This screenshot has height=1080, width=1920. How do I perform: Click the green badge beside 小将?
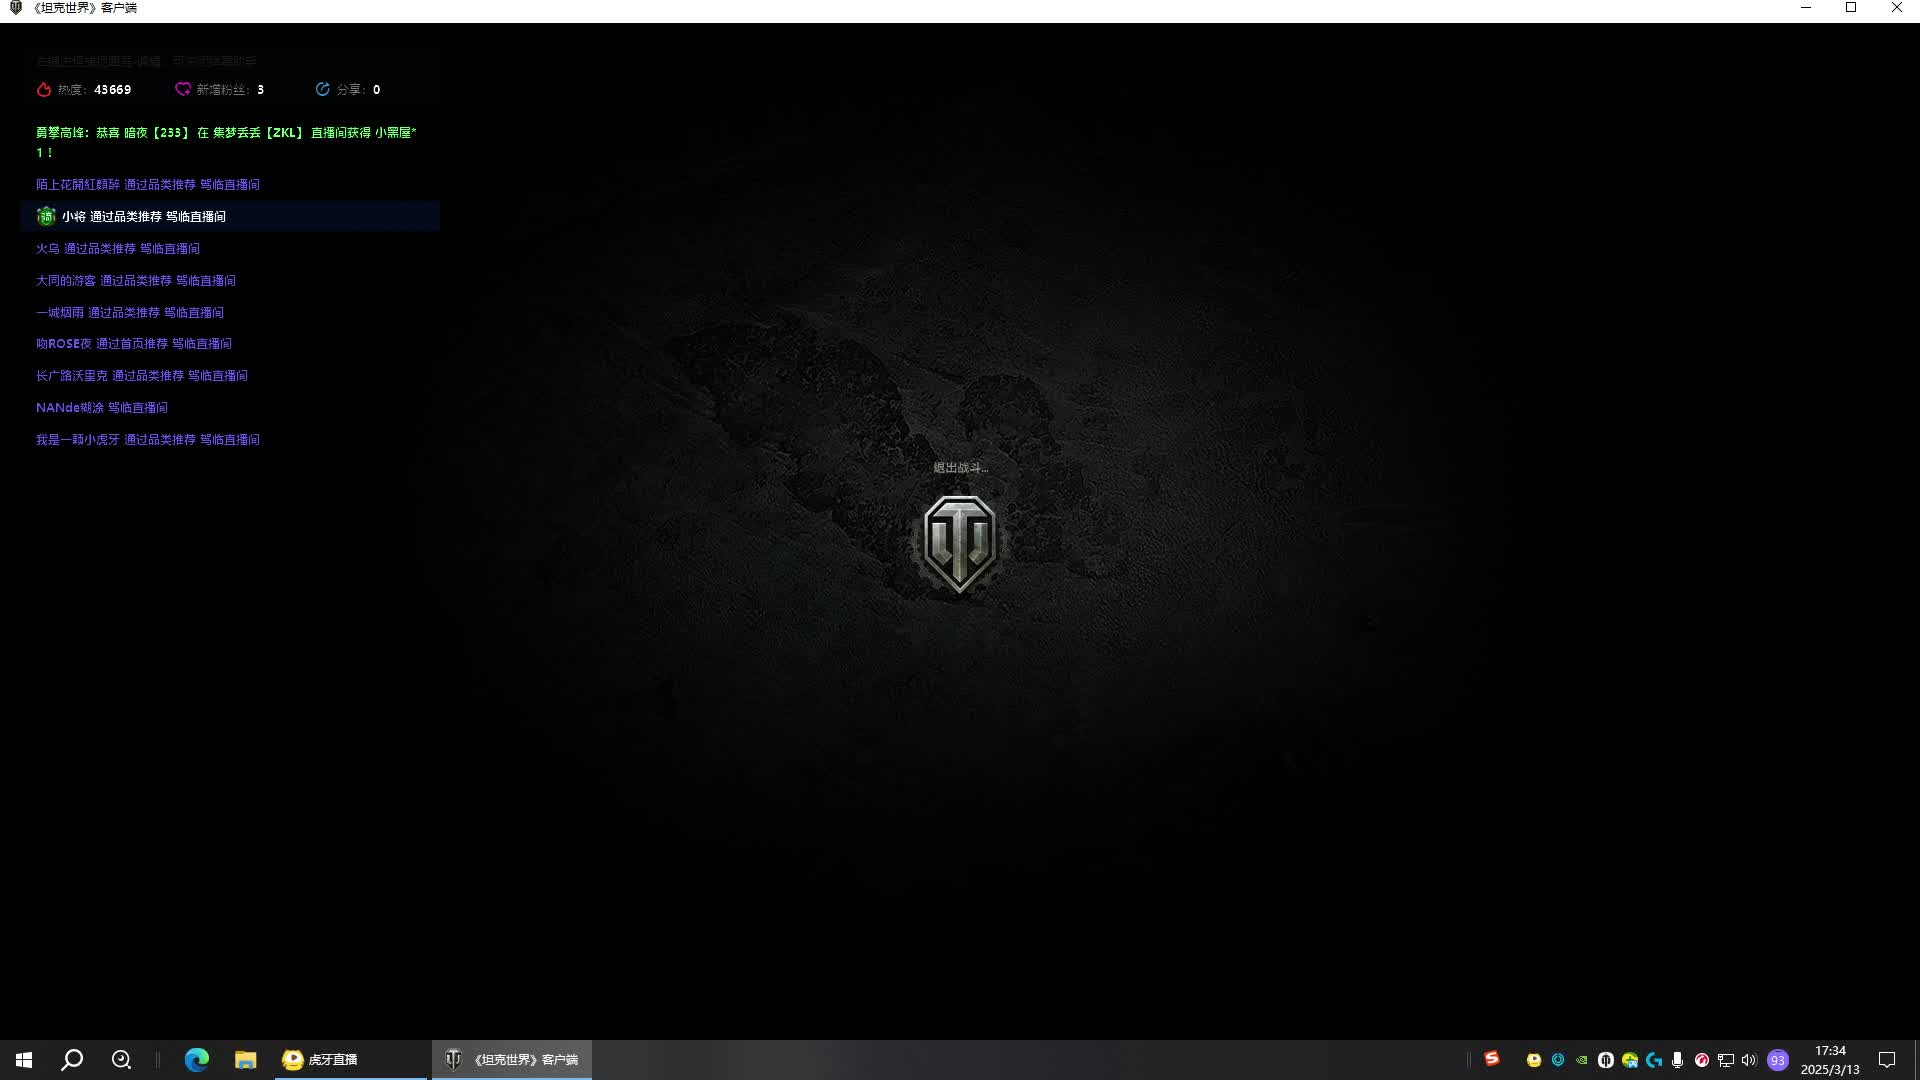click(x=46, y=216)
